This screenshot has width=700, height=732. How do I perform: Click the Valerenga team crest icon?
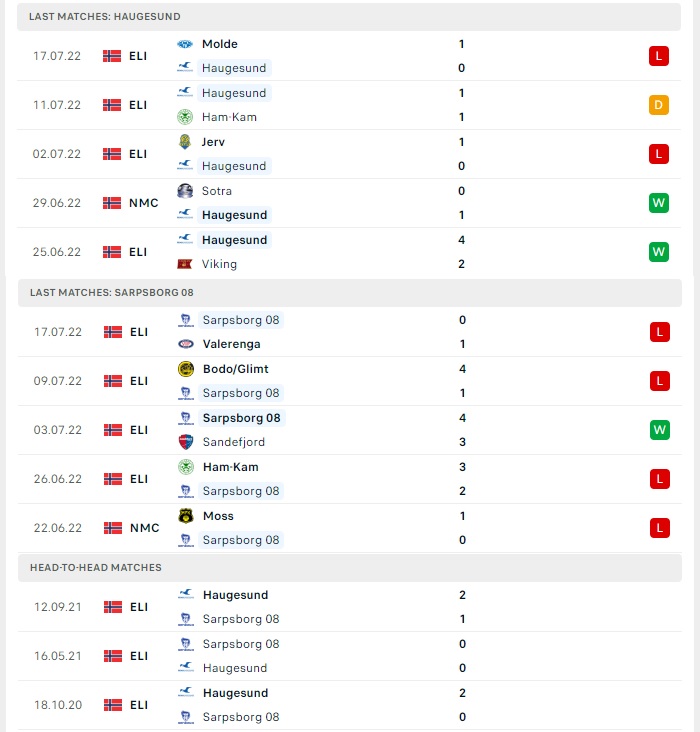tap(186, 344)
